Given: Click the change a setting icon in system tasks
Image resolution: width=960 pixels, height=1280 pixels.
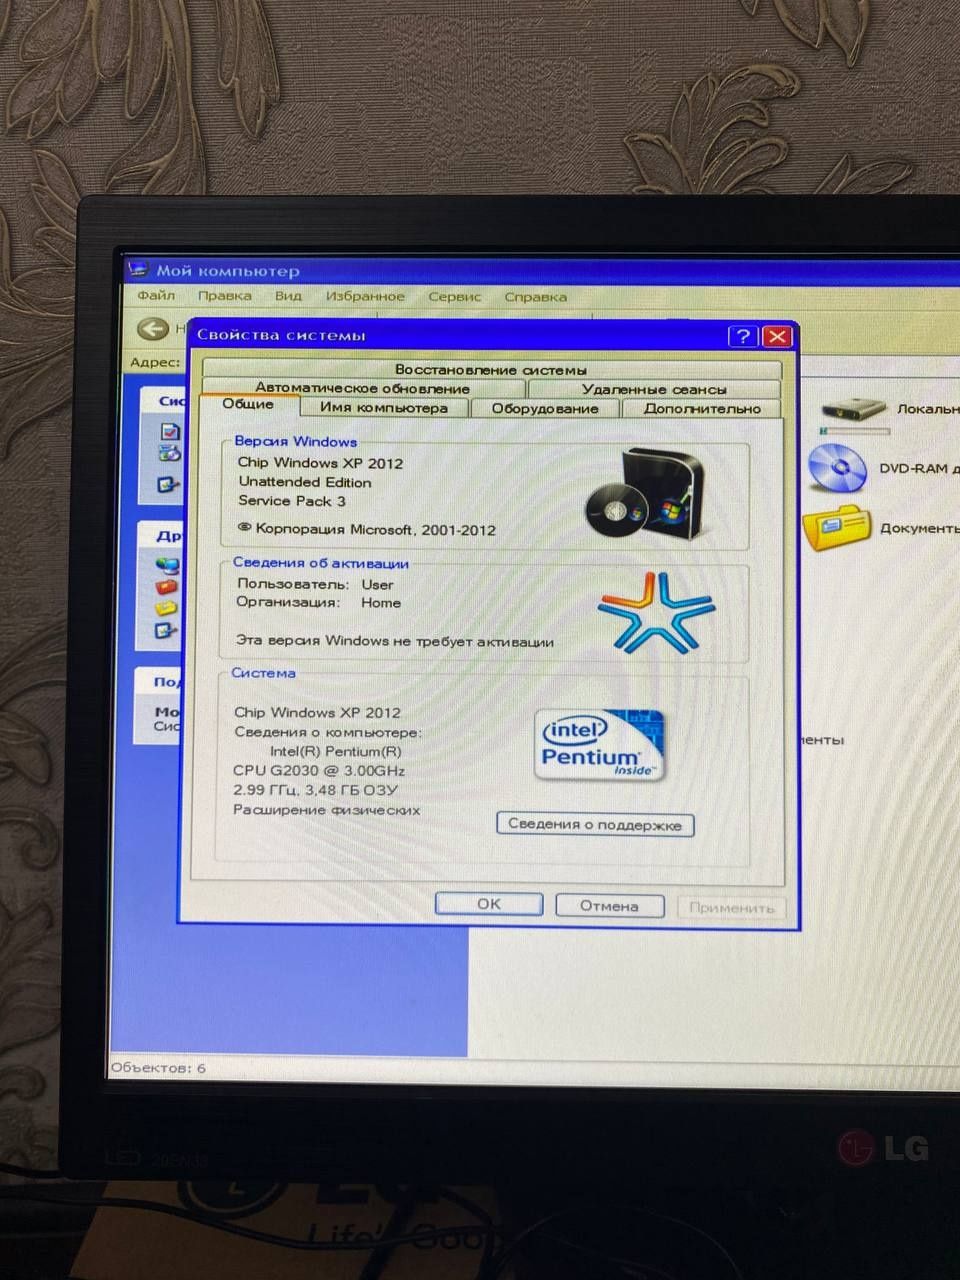Looking at the screenshot, I should [x=168, y=484].
